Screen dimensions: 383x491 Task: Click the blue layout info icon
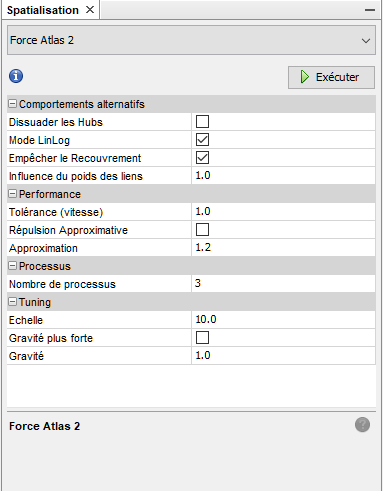(x=16, y=76)
